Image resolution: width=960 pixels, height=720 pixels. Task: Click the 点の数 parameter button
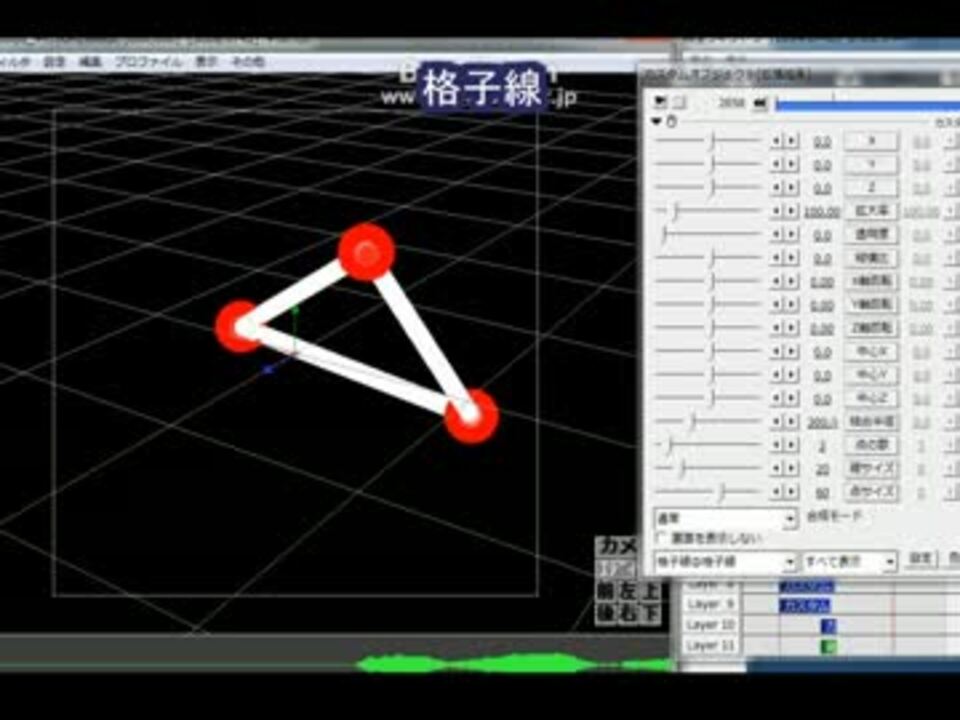(x=872, y=445)
